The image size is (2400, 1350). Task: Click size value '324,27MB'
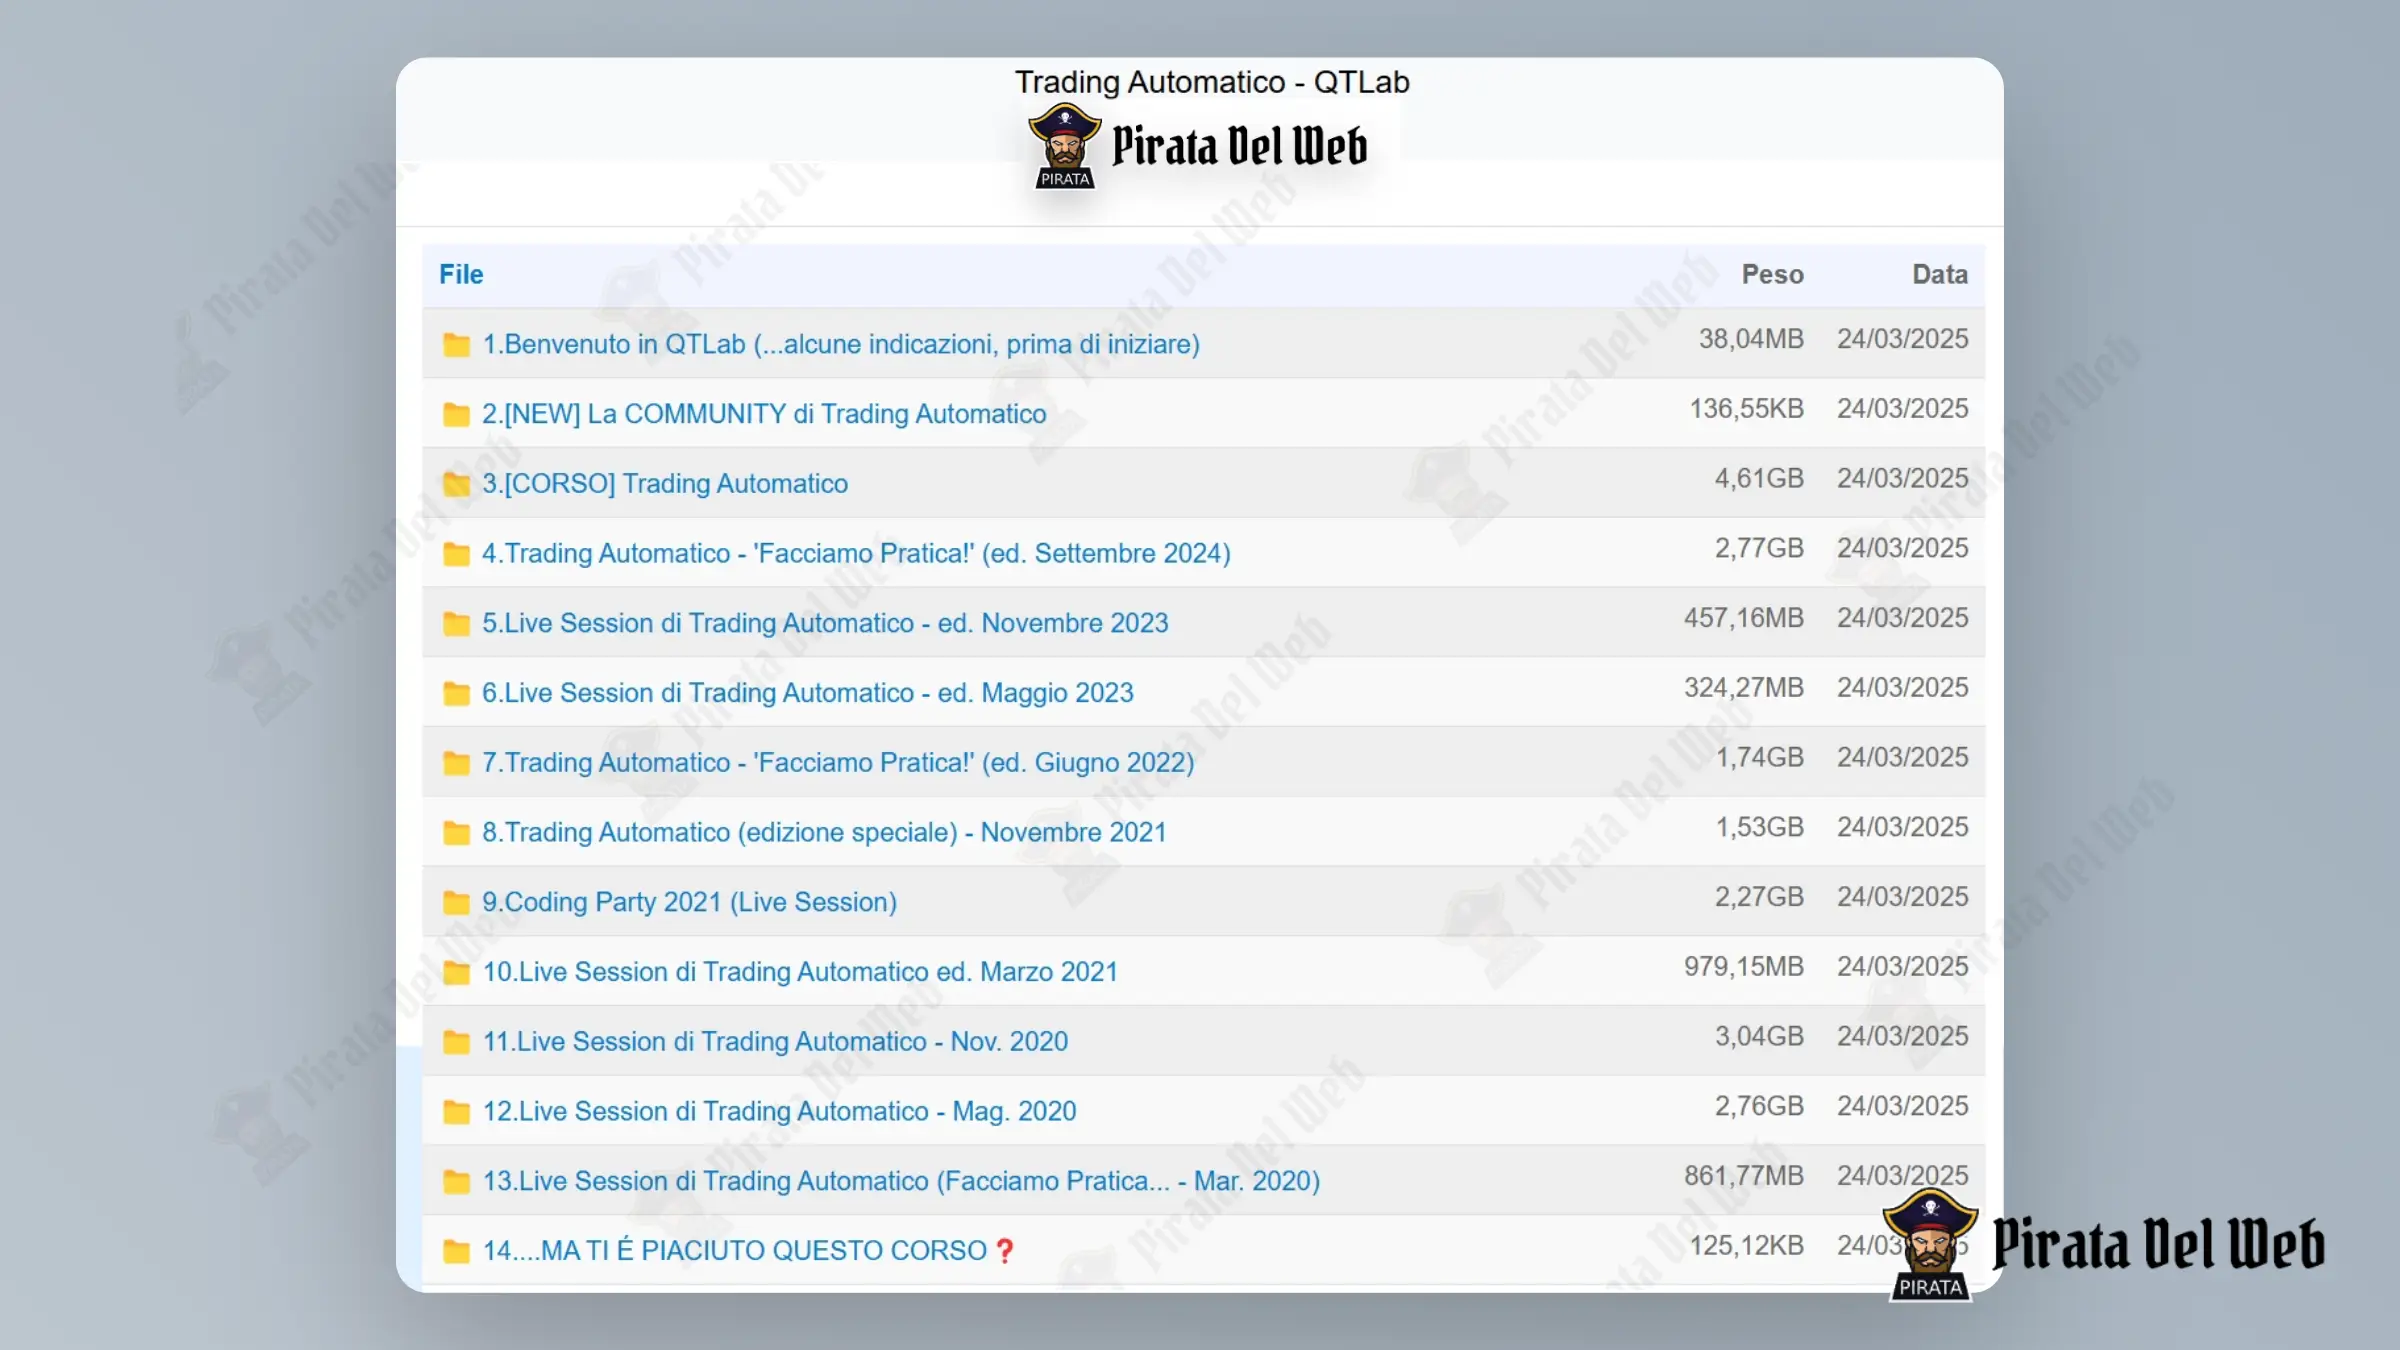click(1743, 688)
